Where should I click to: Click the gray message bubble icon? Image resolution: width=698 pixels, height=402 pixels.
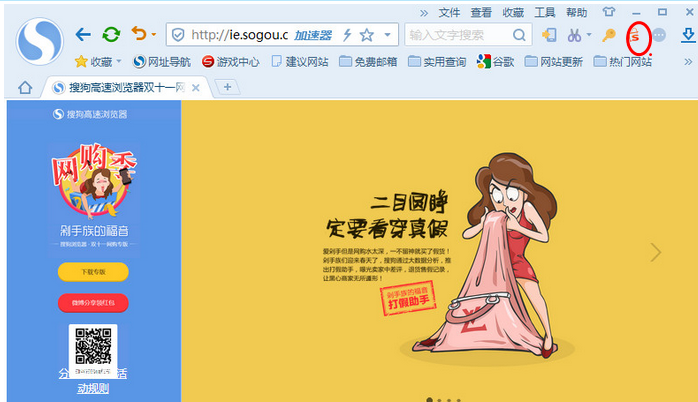coord(659,35)
